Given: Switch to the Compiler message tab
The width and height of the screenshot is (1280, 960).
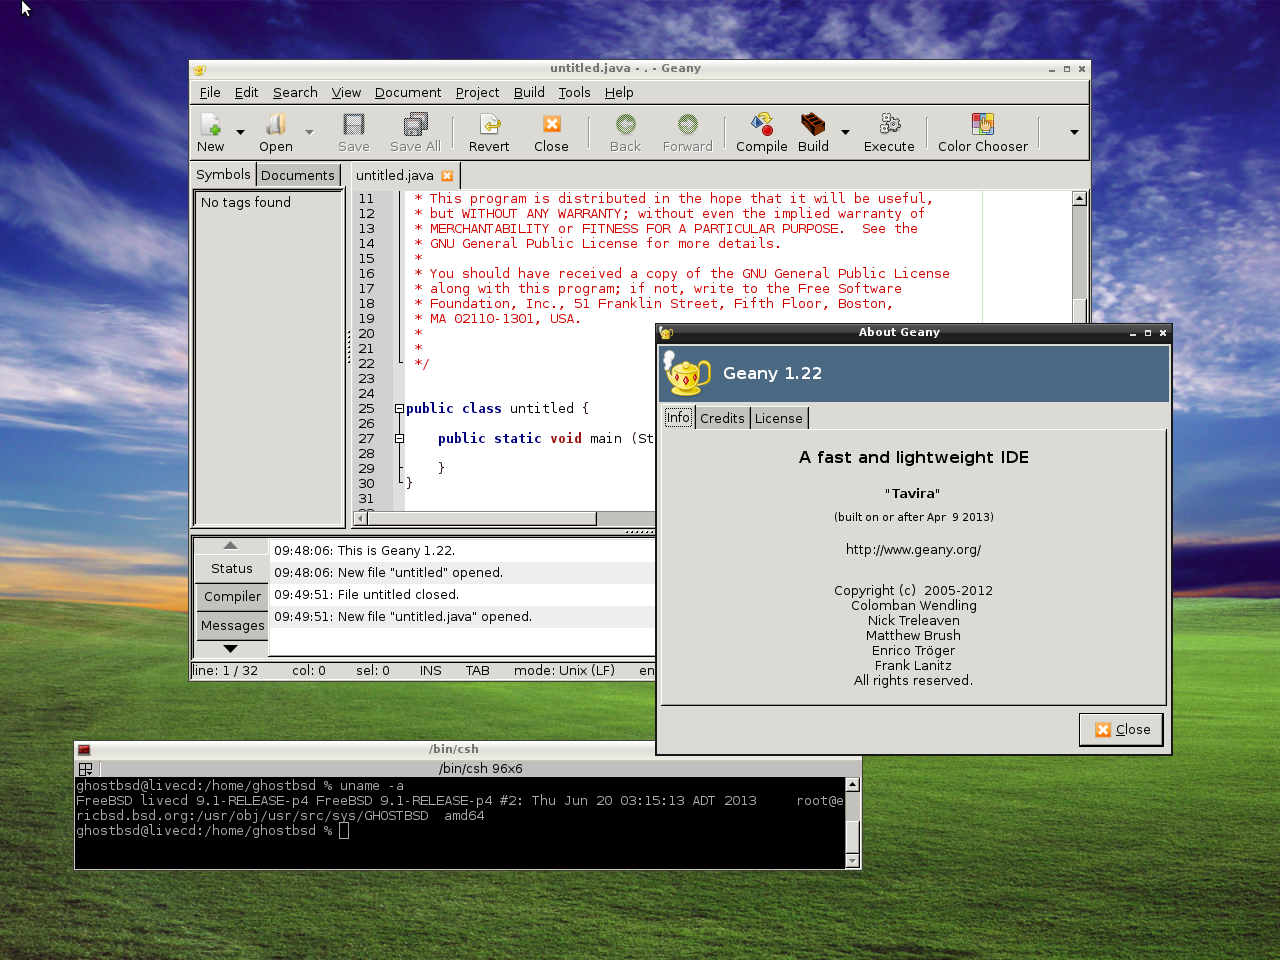Looking at the screenshot, I should pyautogui.click(x=232, y=596).
